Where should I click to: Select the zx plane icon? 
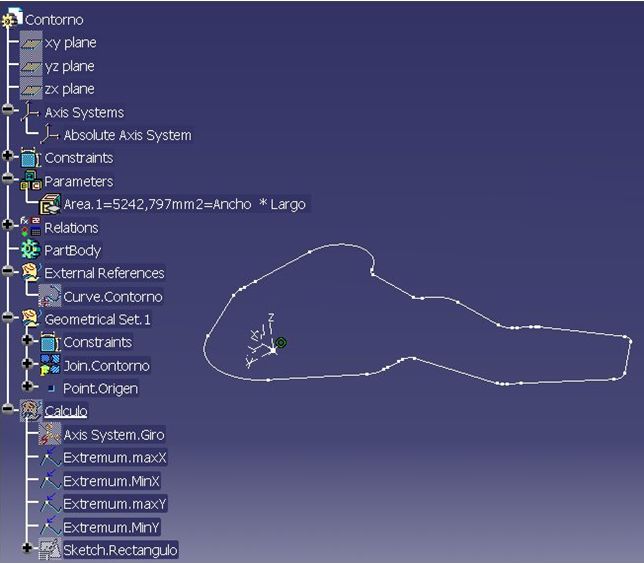click(31, 89)
